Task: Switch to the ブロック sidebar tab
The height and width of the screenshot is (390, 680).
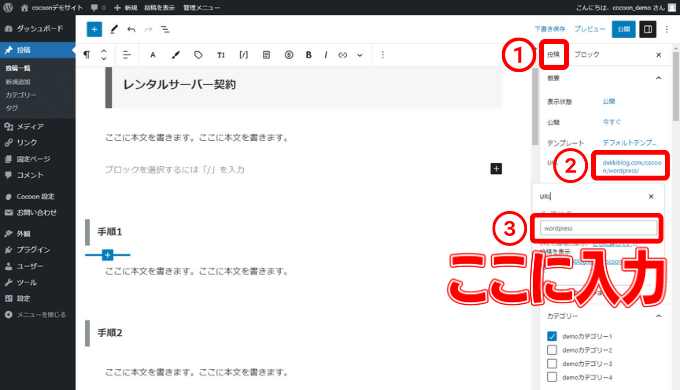Action: click(587, 54)
